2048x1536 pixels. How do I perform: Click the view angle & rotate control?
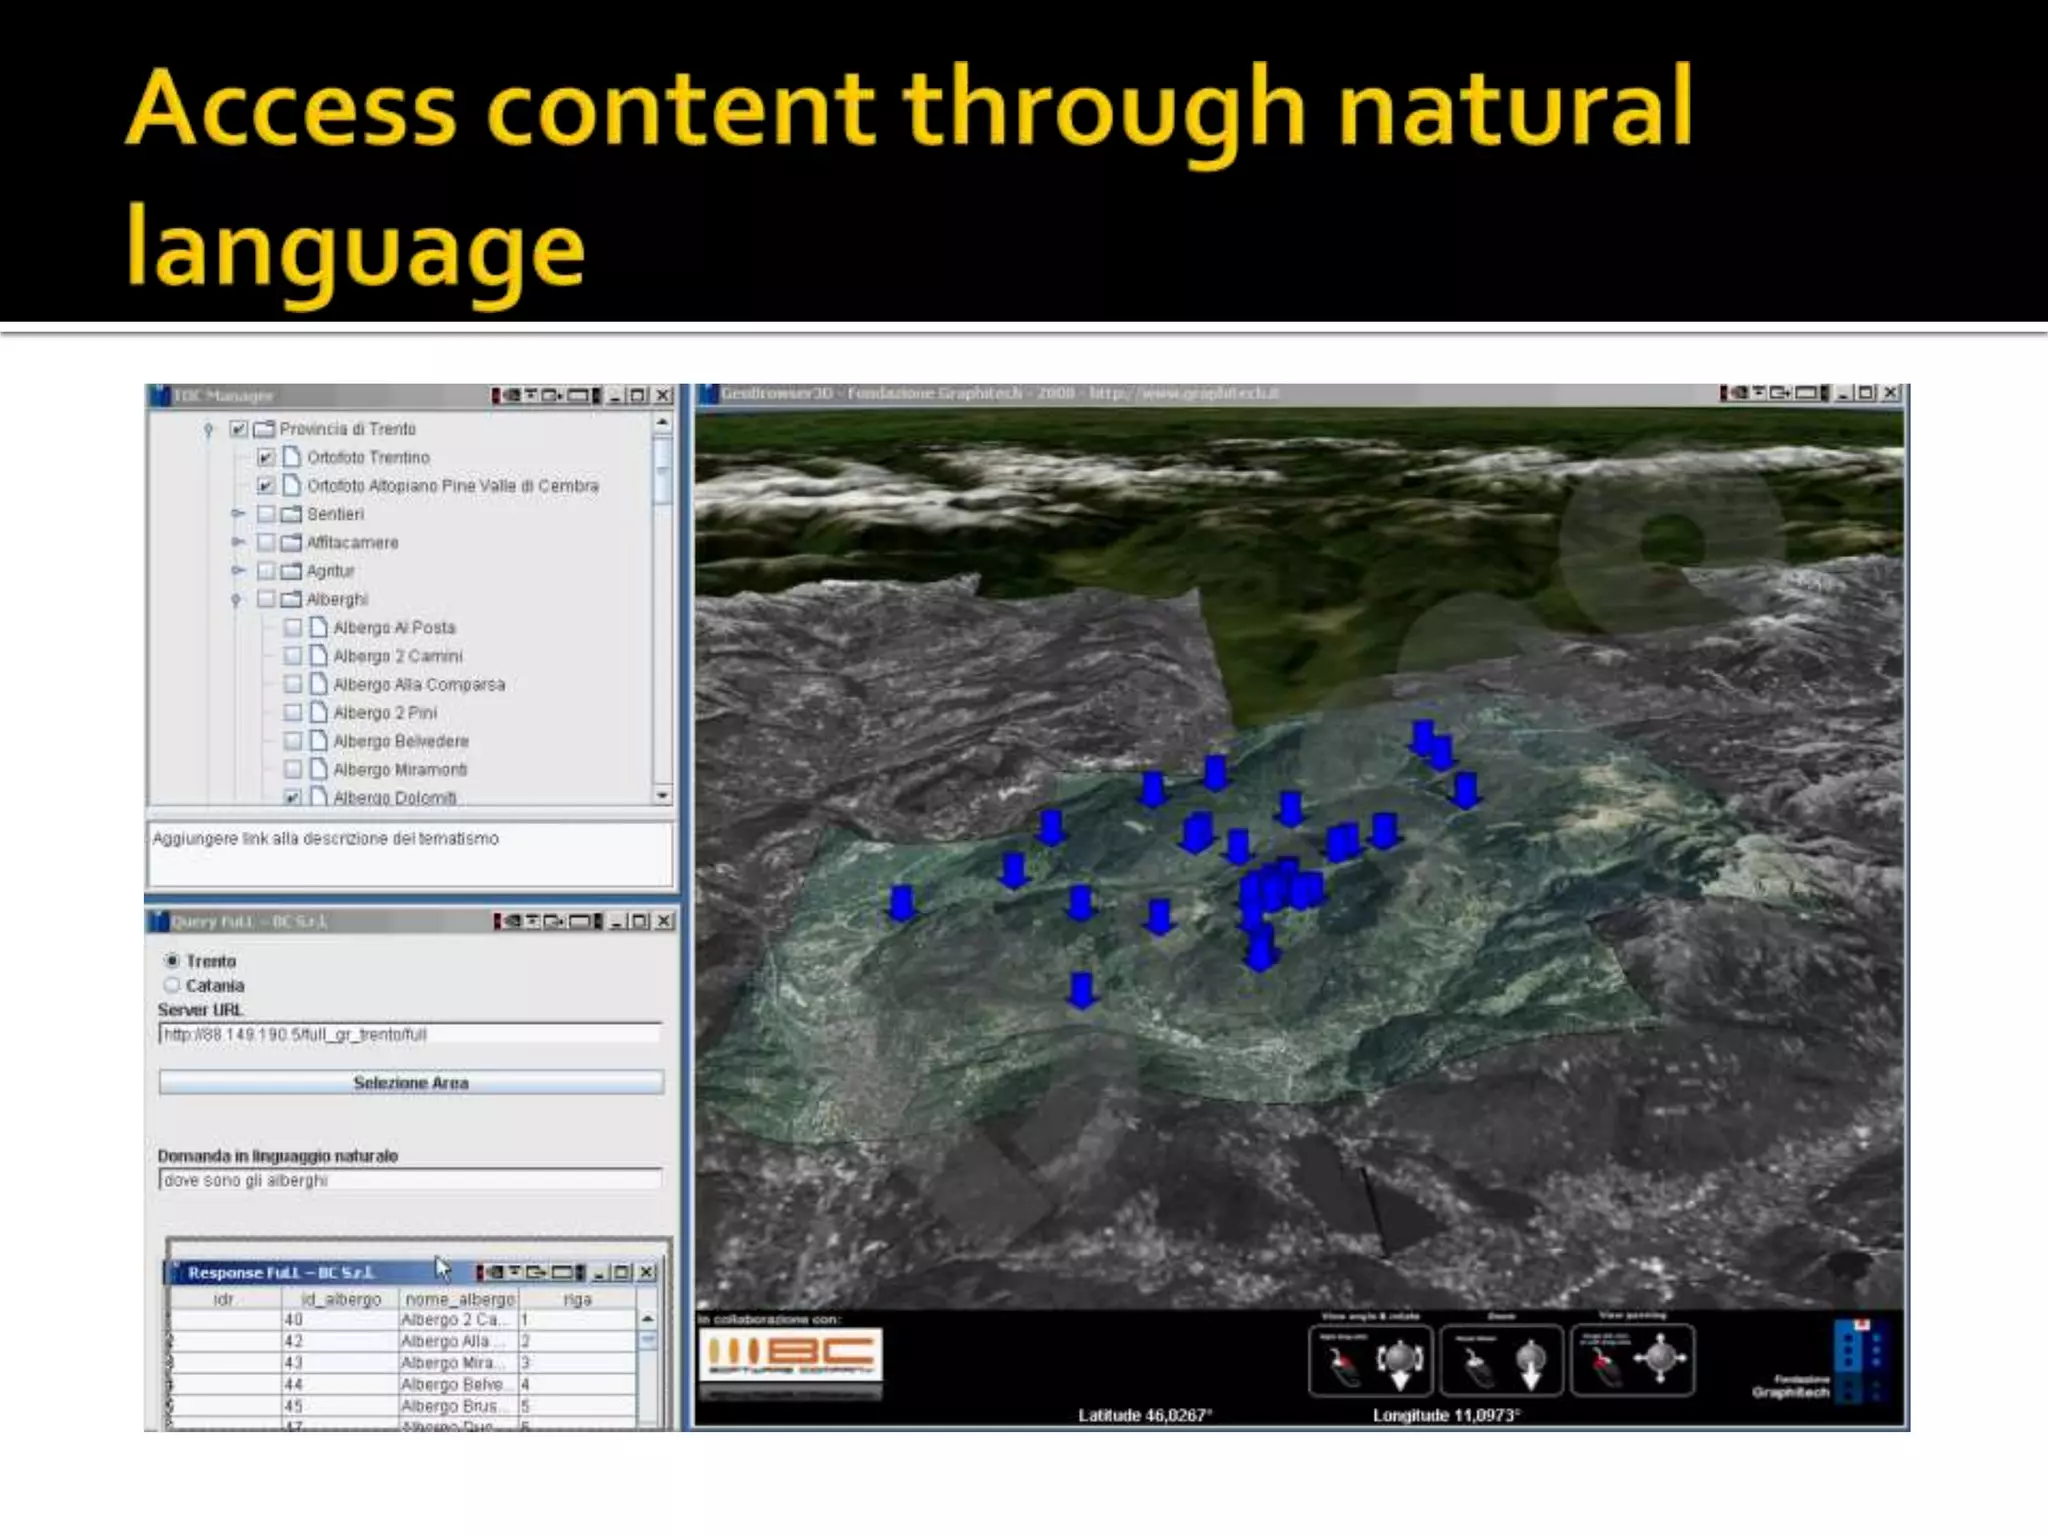coord(1370,1360)
